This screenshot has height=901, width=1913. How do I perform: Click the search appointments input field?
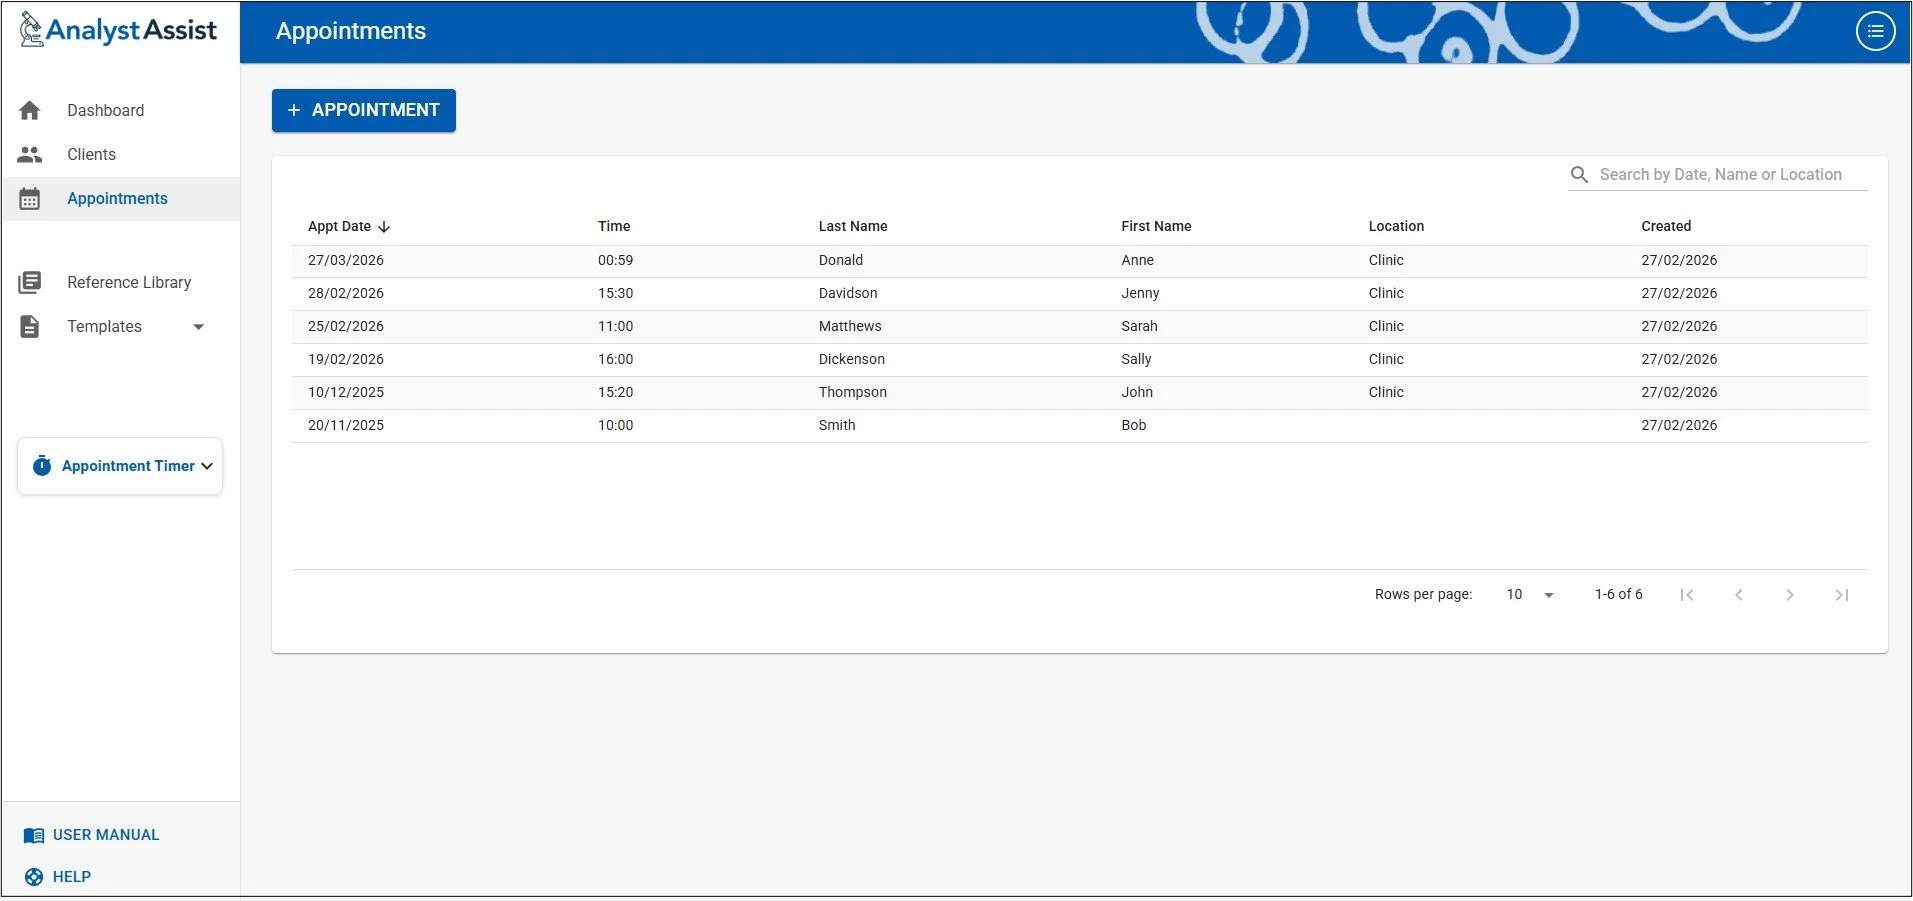point(1720,173)
